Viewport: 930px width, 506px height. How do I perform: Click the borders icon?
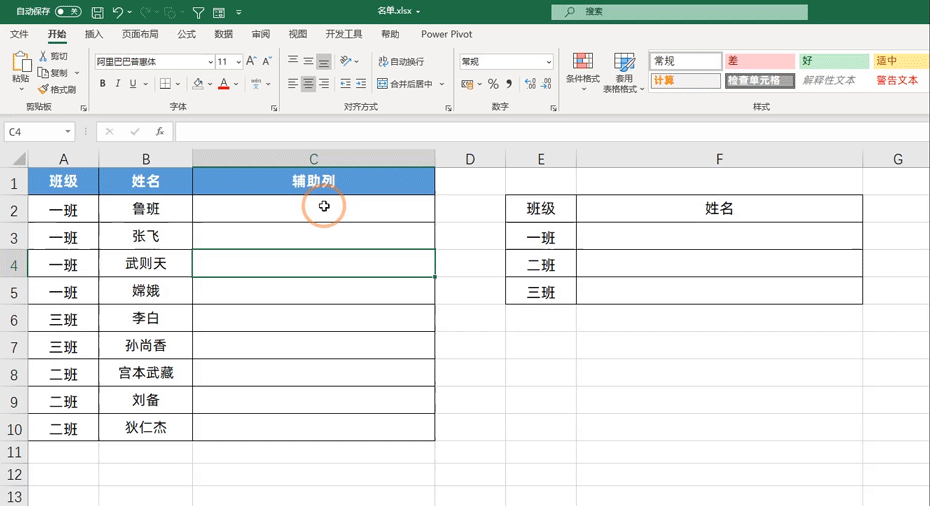point(165,84)
